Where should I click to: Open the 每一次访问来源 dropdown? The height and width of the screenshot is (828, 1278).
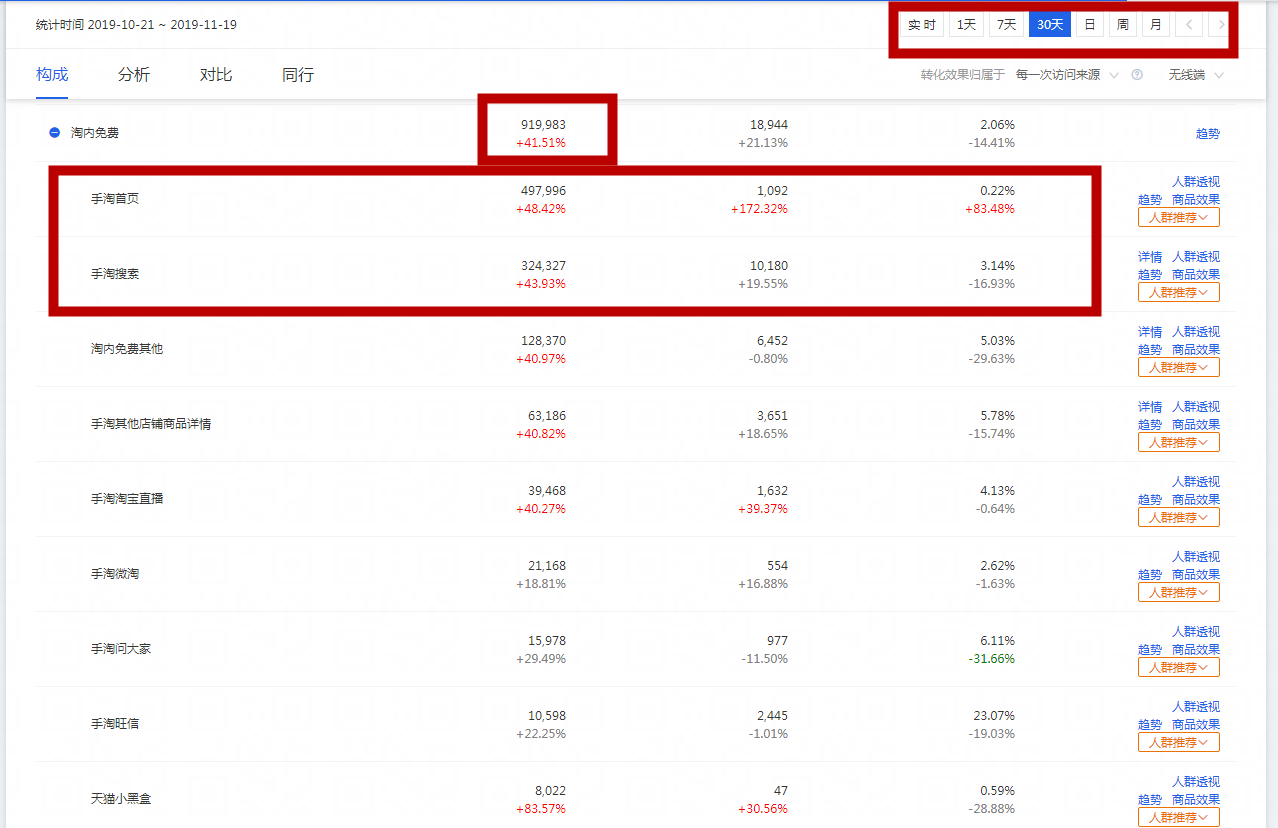[1066, 75]
